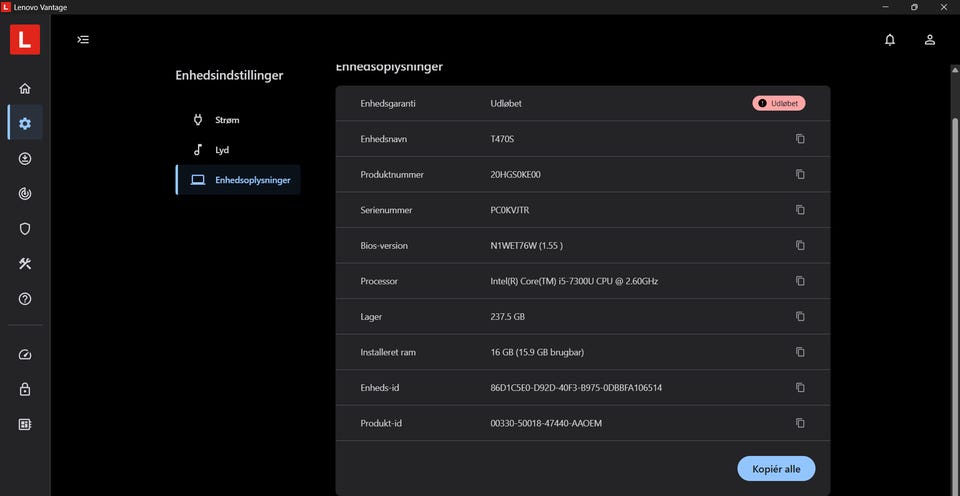960x496 pixels.
Task: Open the help question mark icon
Action: (x=25, y=299)
